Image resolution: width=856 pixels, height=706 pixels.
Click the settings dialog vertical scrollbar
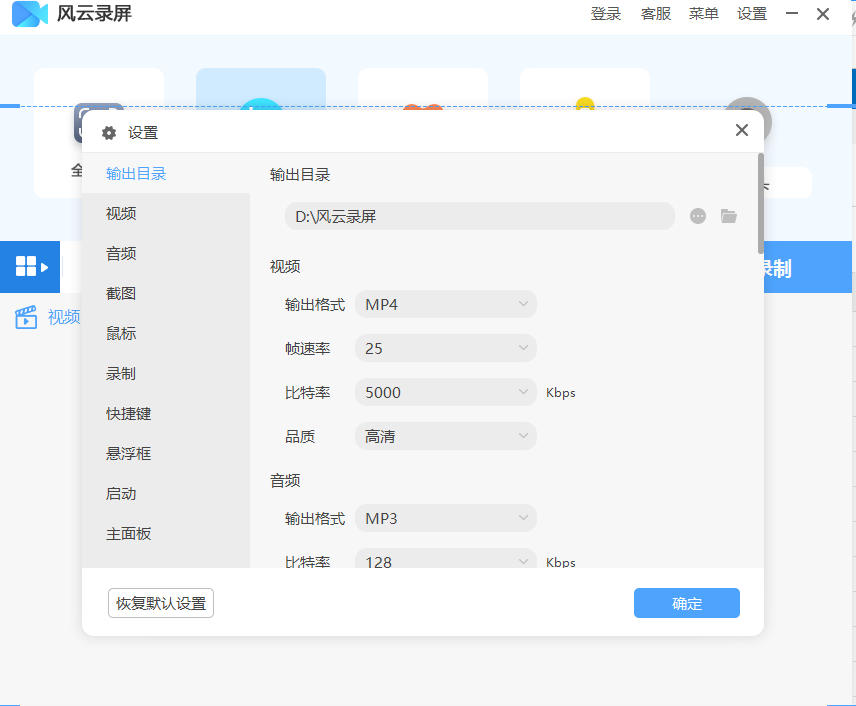point(760,203)
